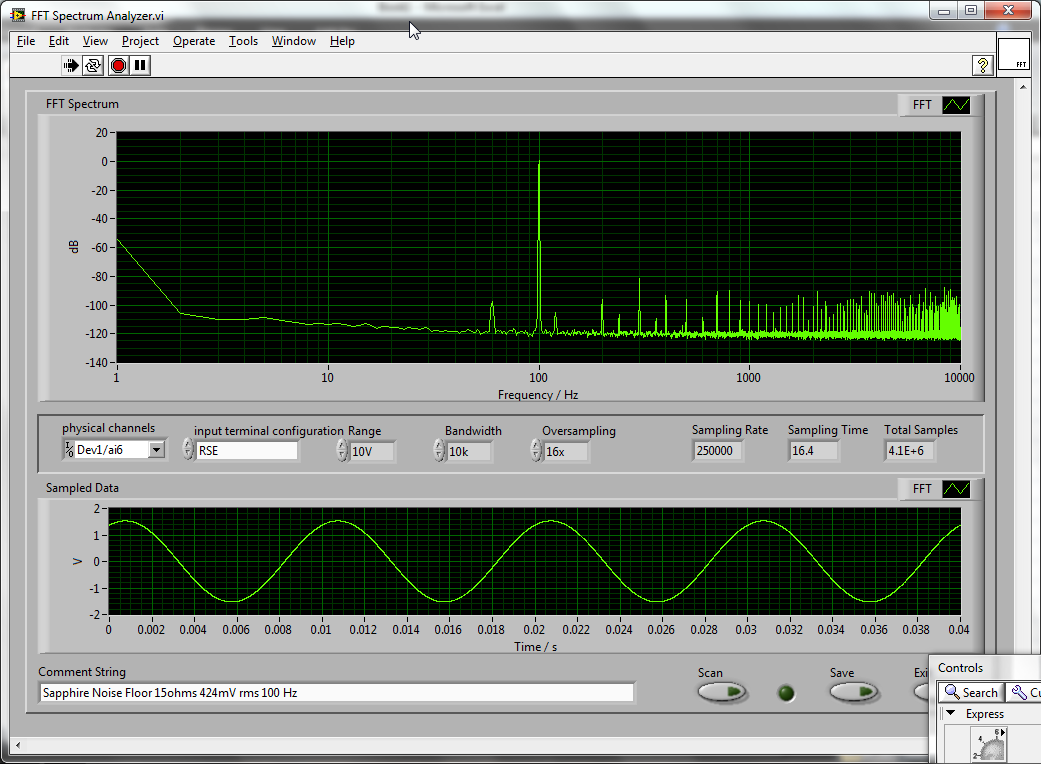Screen dimensions: 1041x764
Task: Click the Scan button
Action: click(x=722, y=692)
